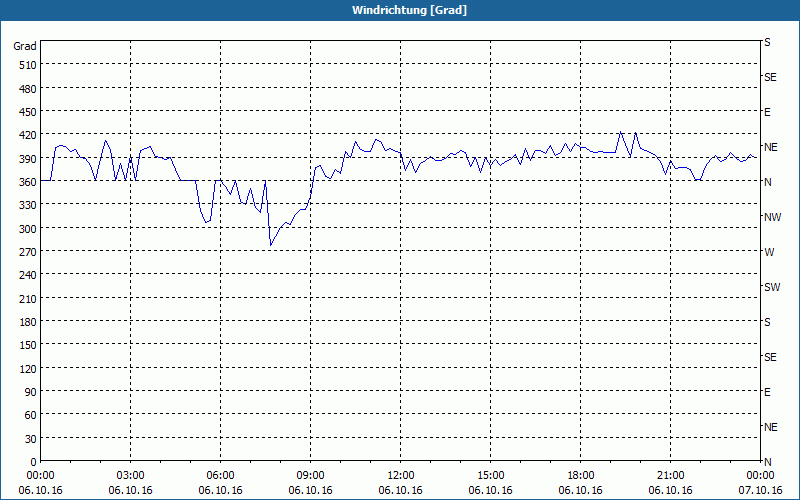Click the 06.10.16 date under 18:00
800x500 pixels.
pos(581,490)
